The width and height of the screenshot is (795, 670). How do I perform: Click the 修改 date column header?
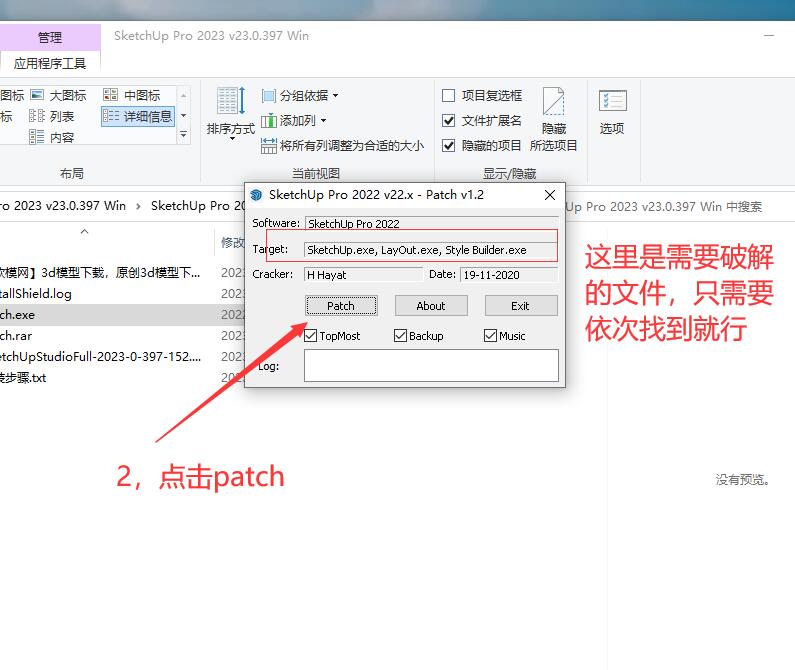(x=232, y=242)
